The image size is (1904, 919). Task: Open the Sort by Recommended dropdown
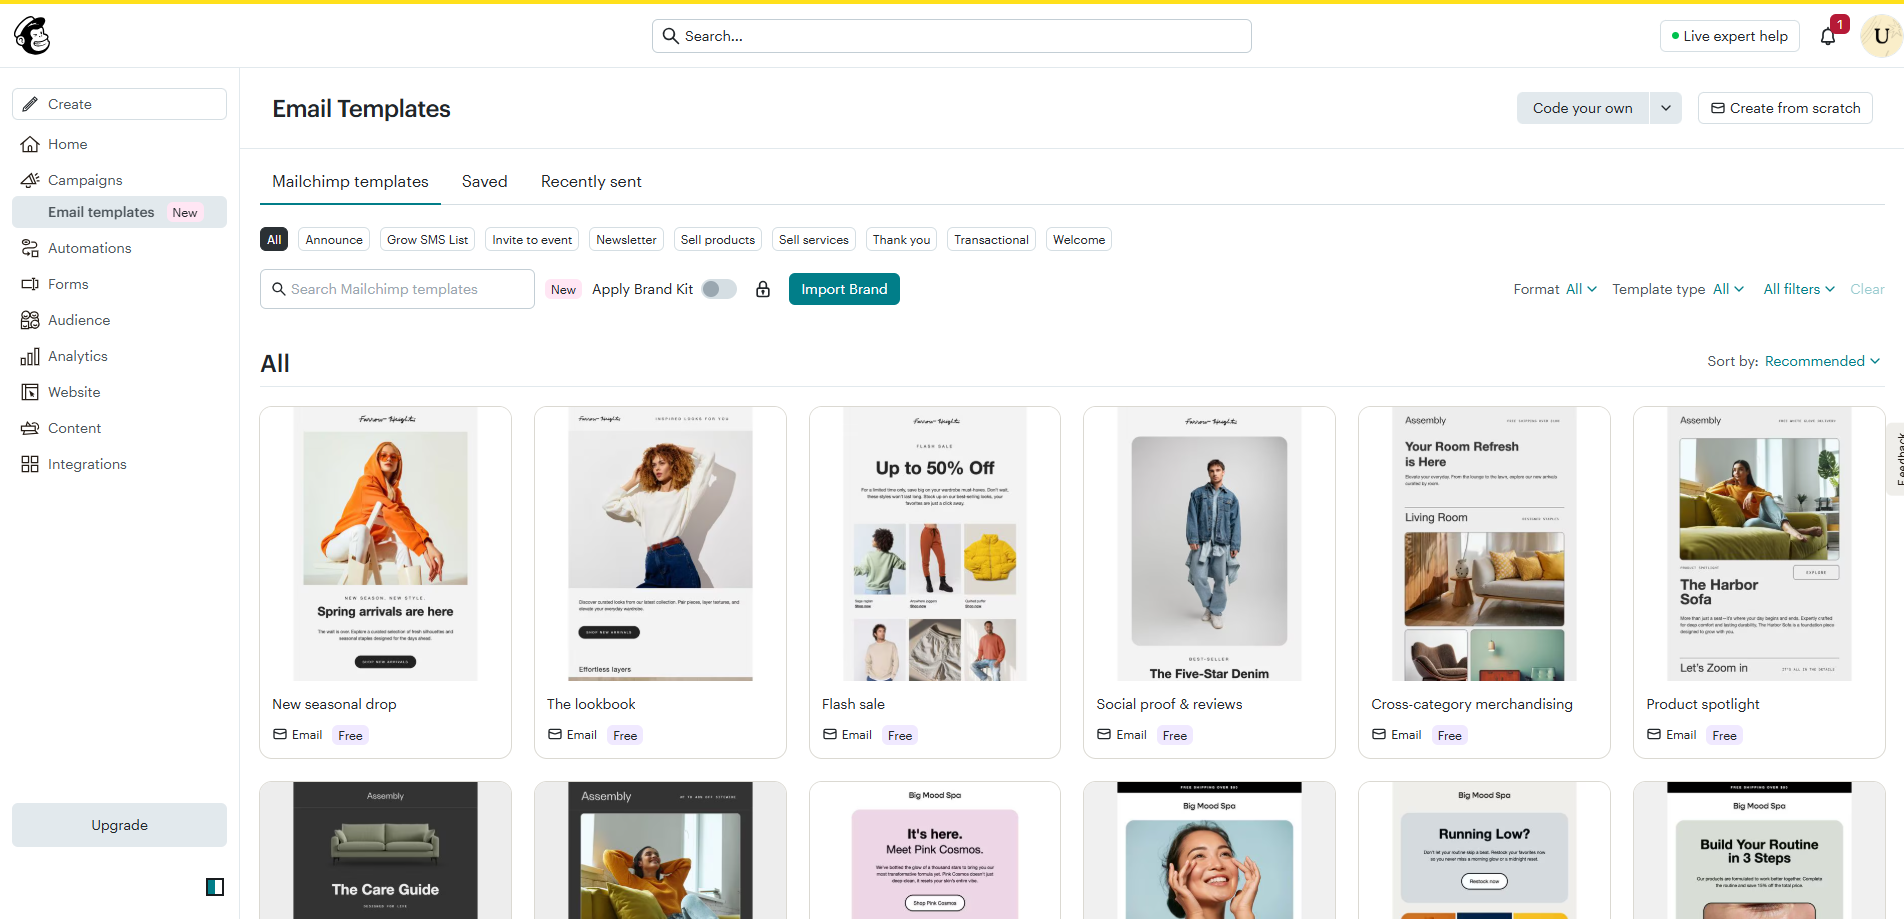1822,361
